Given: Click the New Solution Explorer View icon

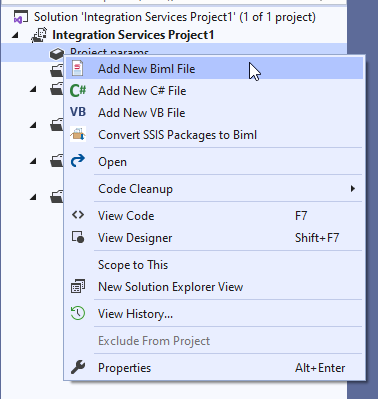Looking at the screenshot, I should tap(78, 286).
